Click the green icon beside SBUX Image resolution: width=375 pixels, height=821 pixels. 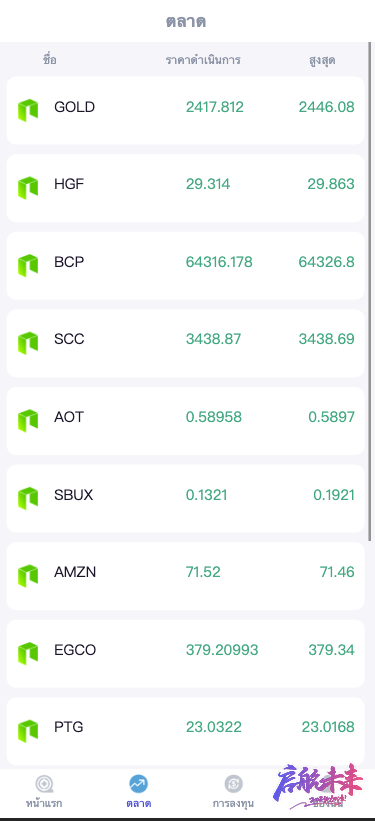[x=28, y=498]
